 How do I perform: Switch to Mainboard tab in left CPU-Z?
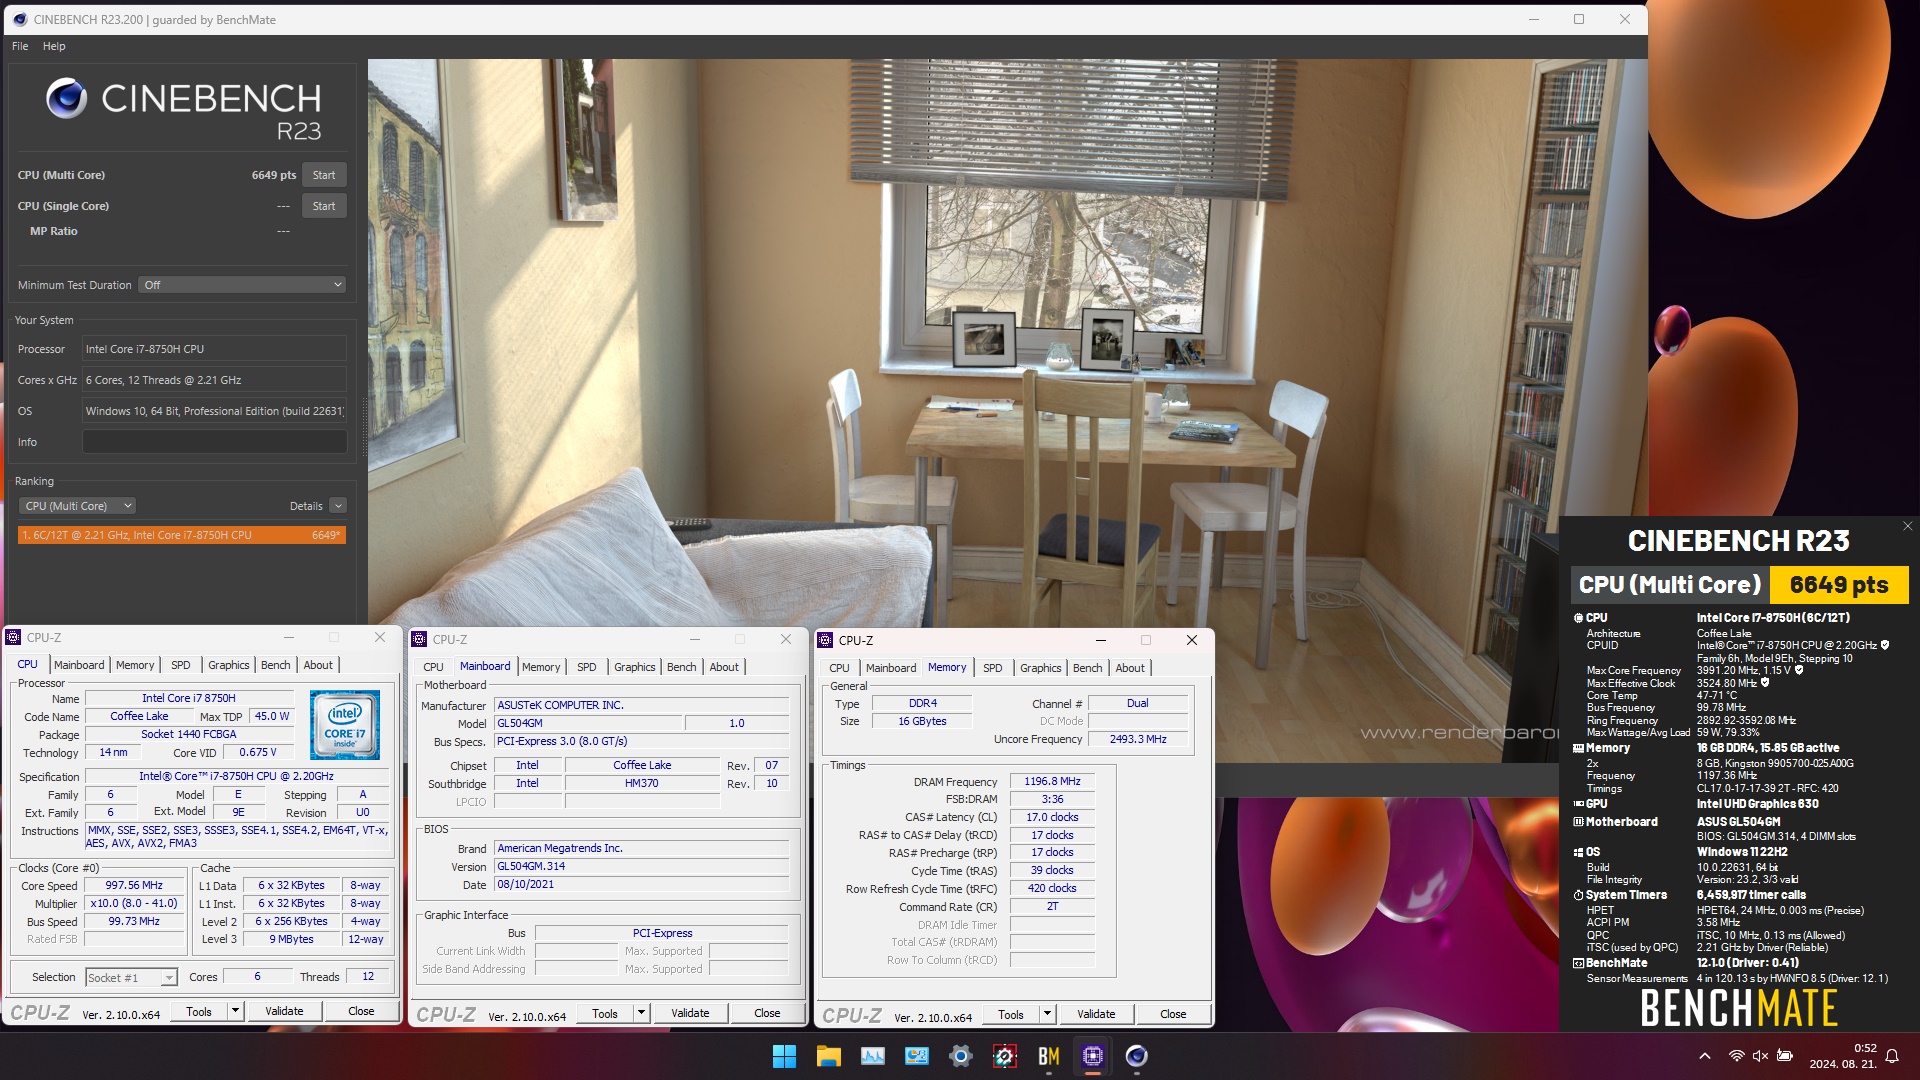point(79,665)
